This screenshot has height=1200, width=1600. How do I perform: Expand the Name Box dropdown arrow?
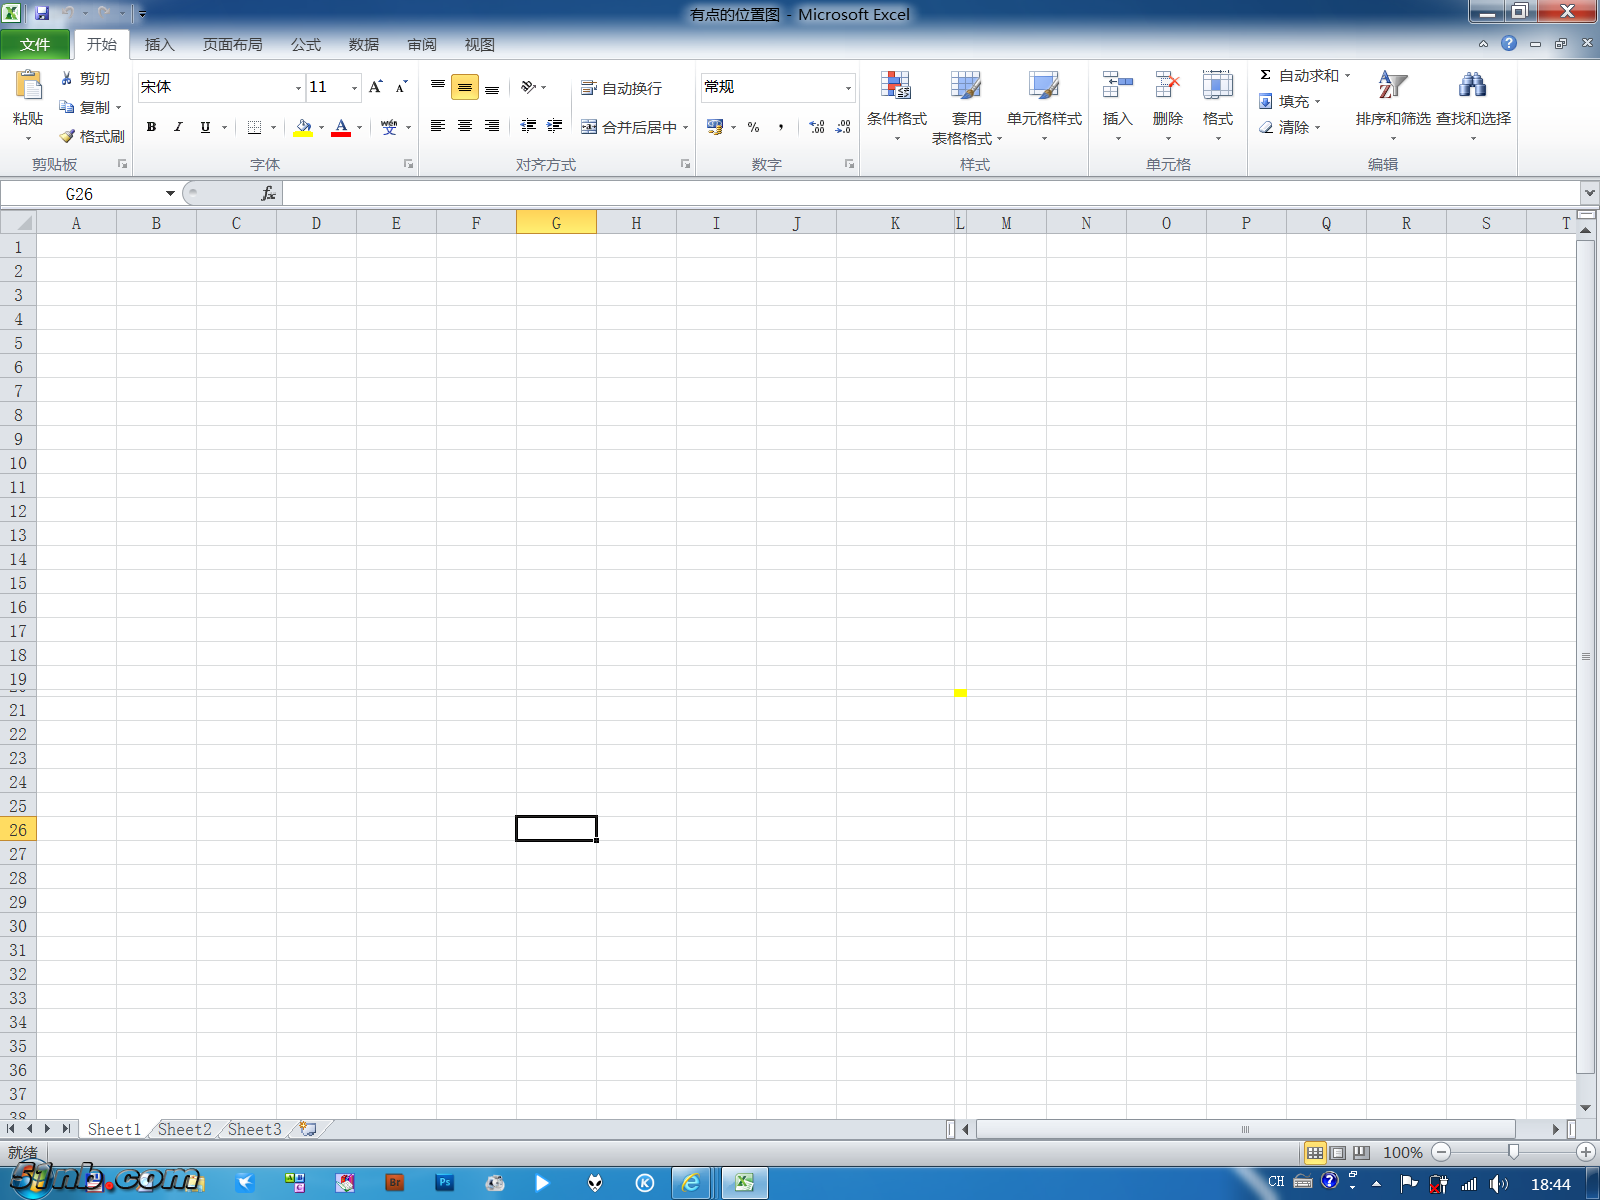click(x=170, y=194)
